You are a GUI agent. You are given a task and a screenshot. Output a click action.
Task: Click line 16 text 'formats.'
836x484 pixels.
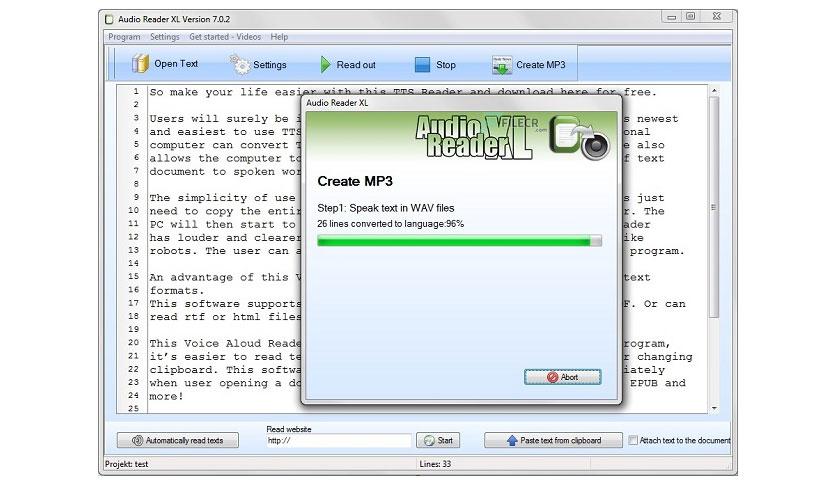pyautogui.click(x=176, y=291)
